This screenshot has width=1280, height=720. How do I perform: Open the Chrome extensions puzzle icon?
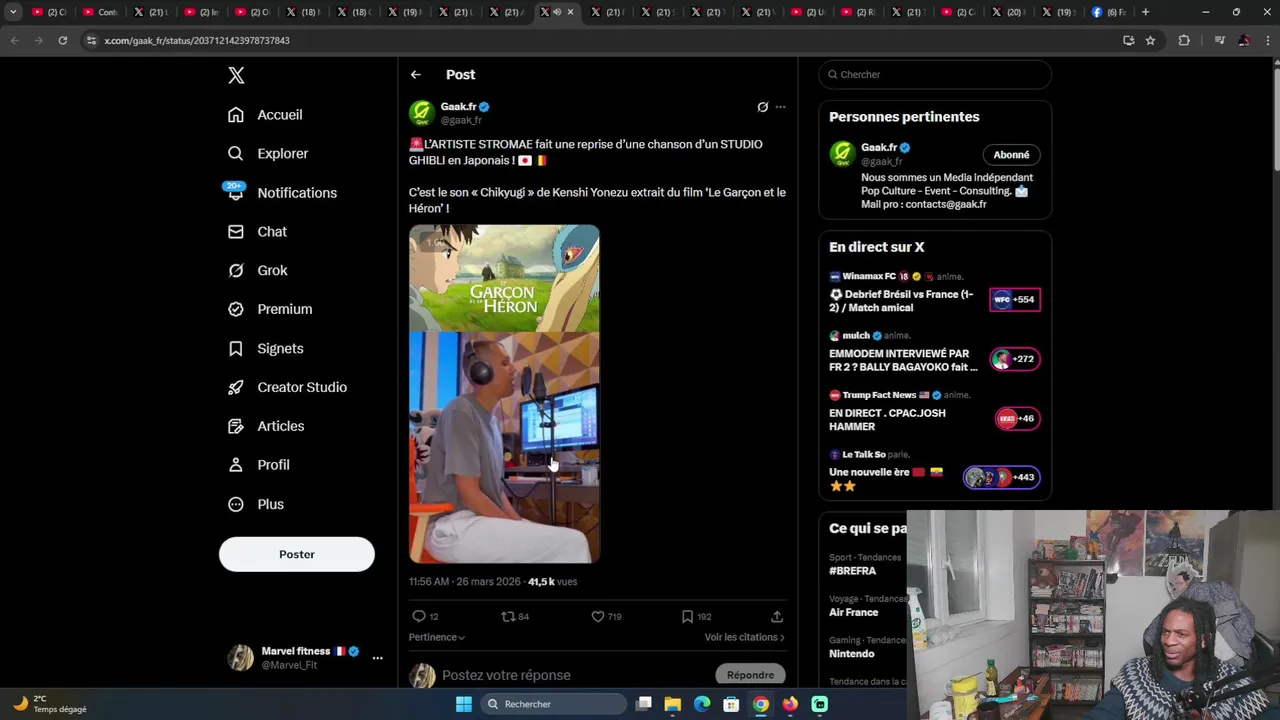[x=1184, y=41]
